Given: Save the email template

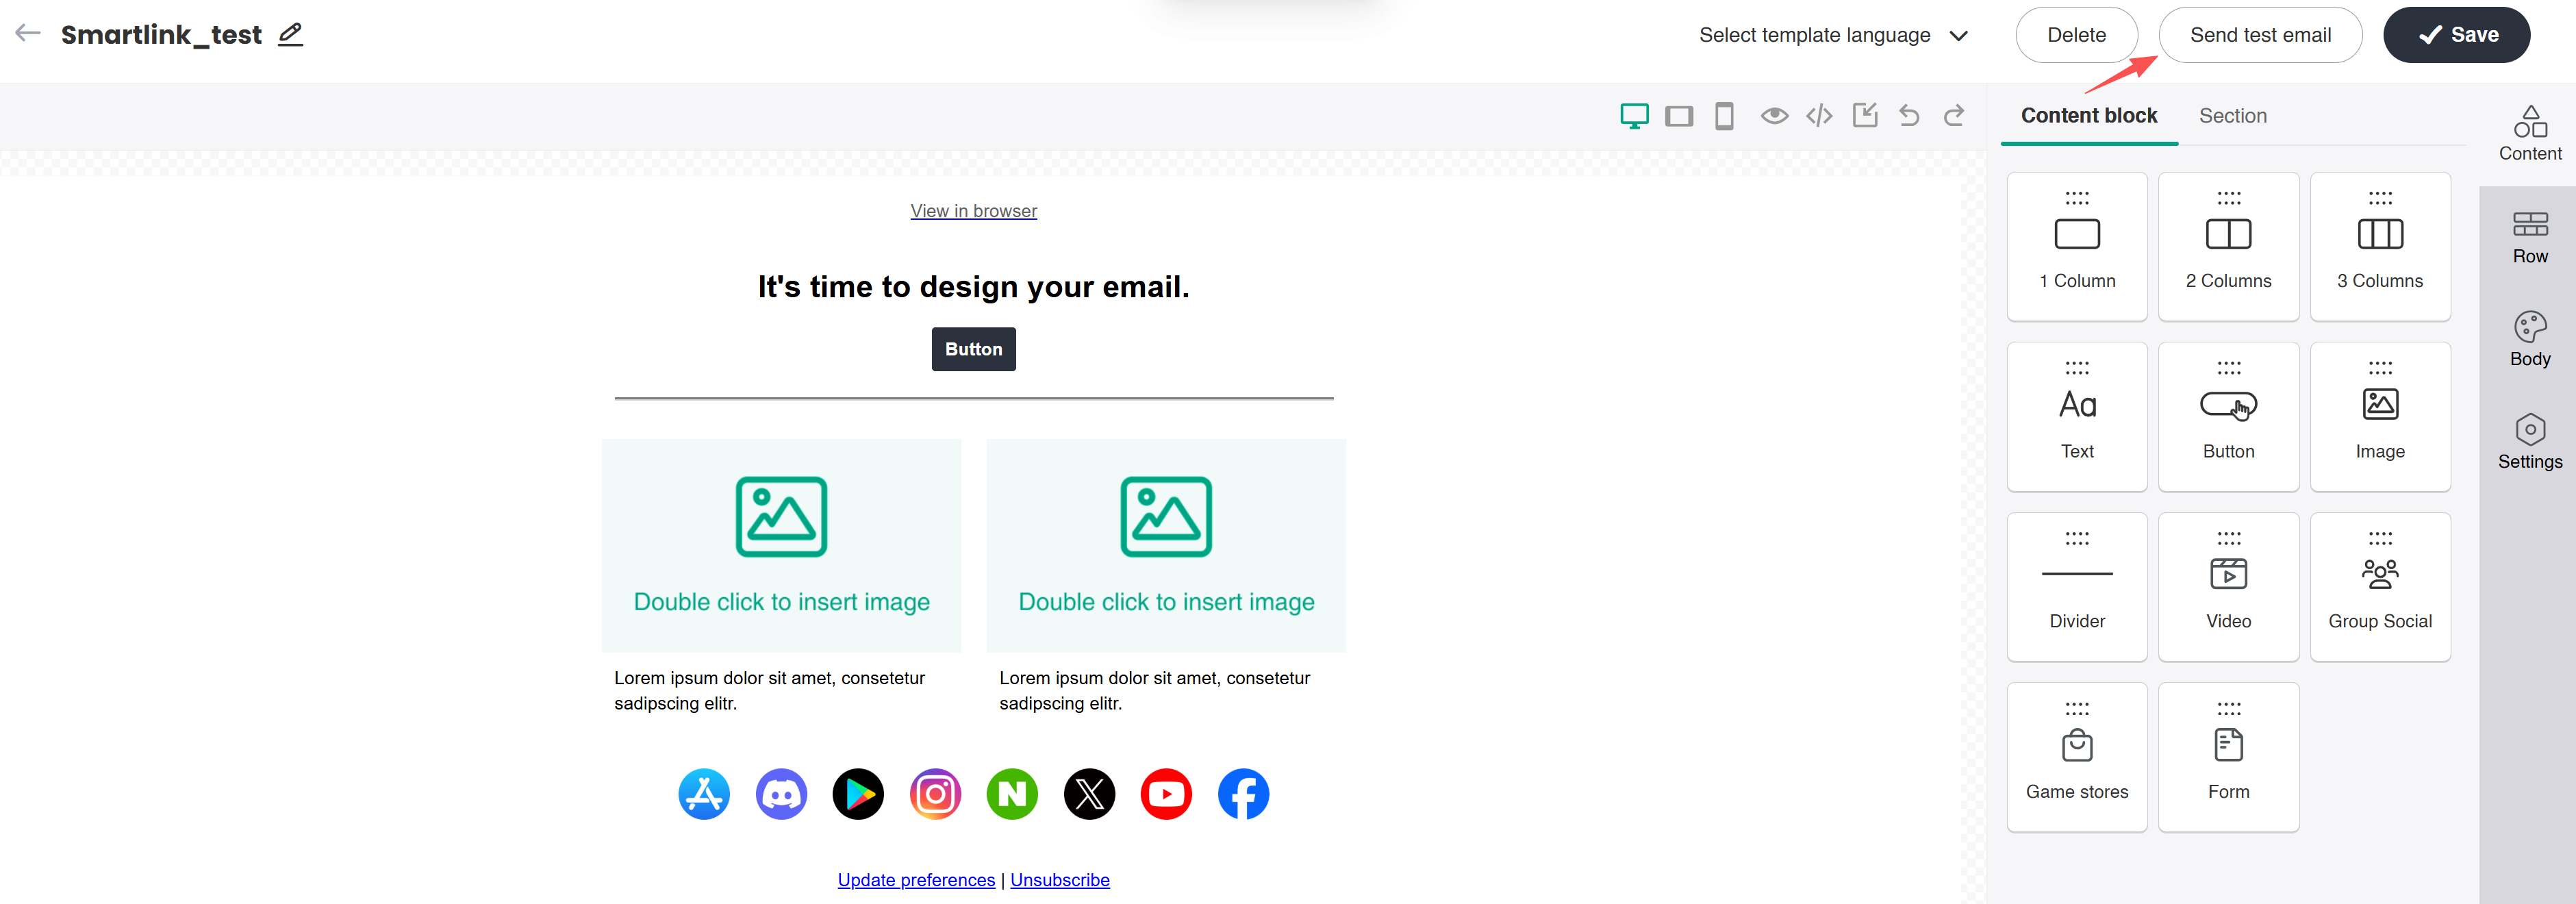Looking at the screenshot, I should 2456,35.
